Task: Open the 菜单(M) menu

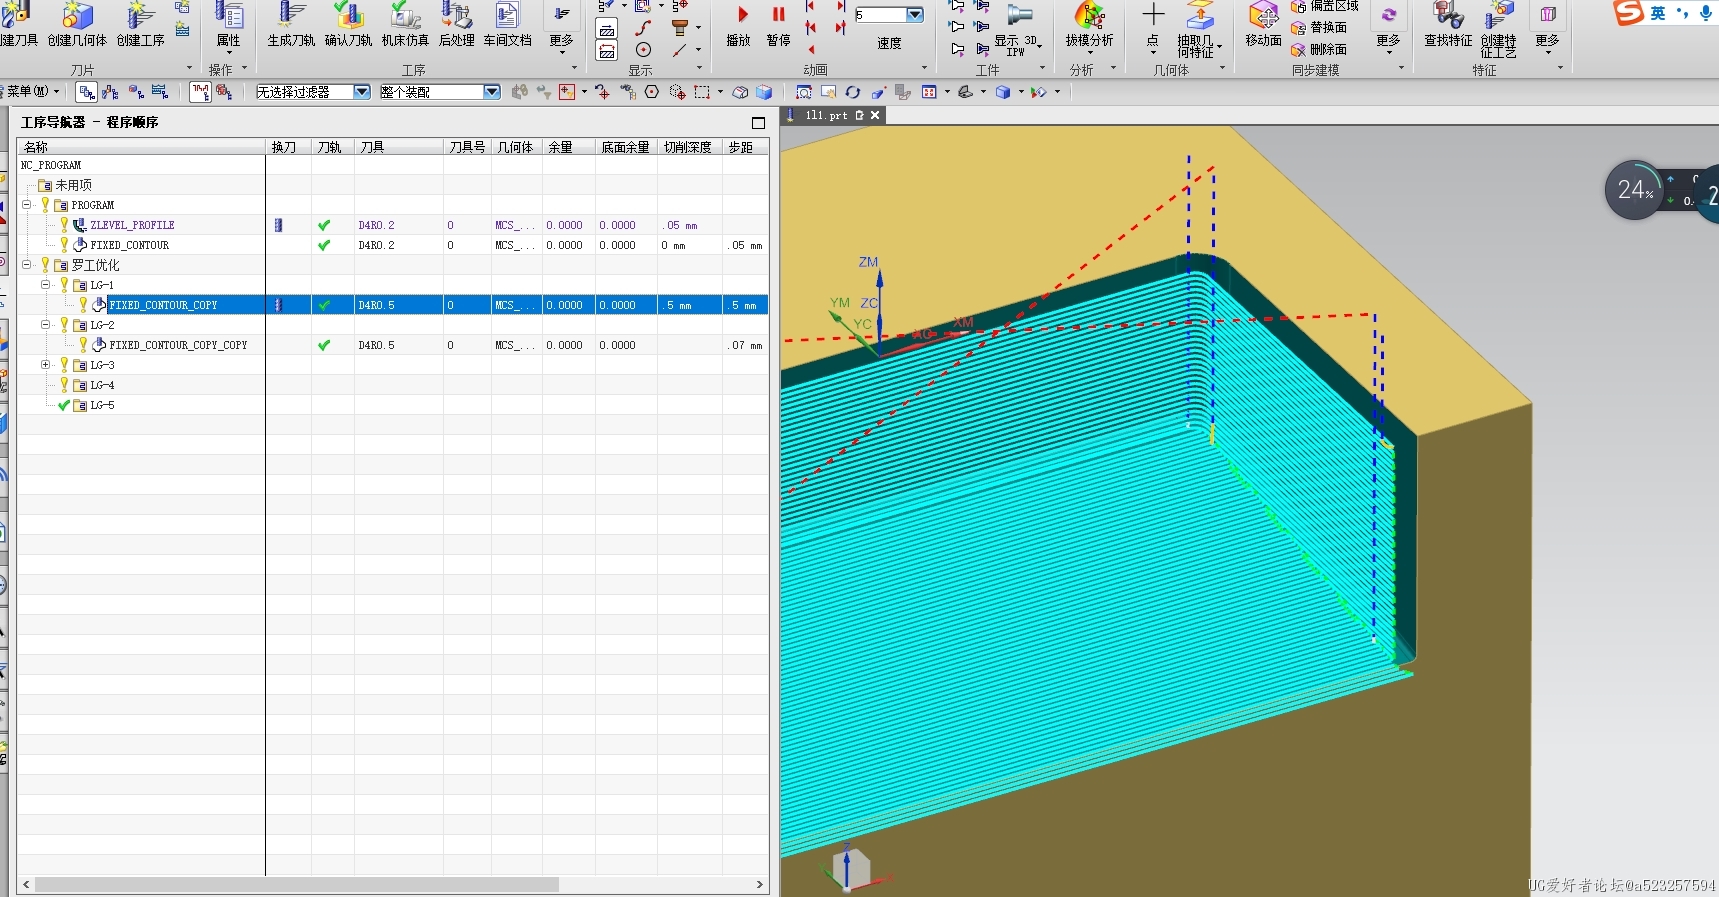Action: point(32,91)
